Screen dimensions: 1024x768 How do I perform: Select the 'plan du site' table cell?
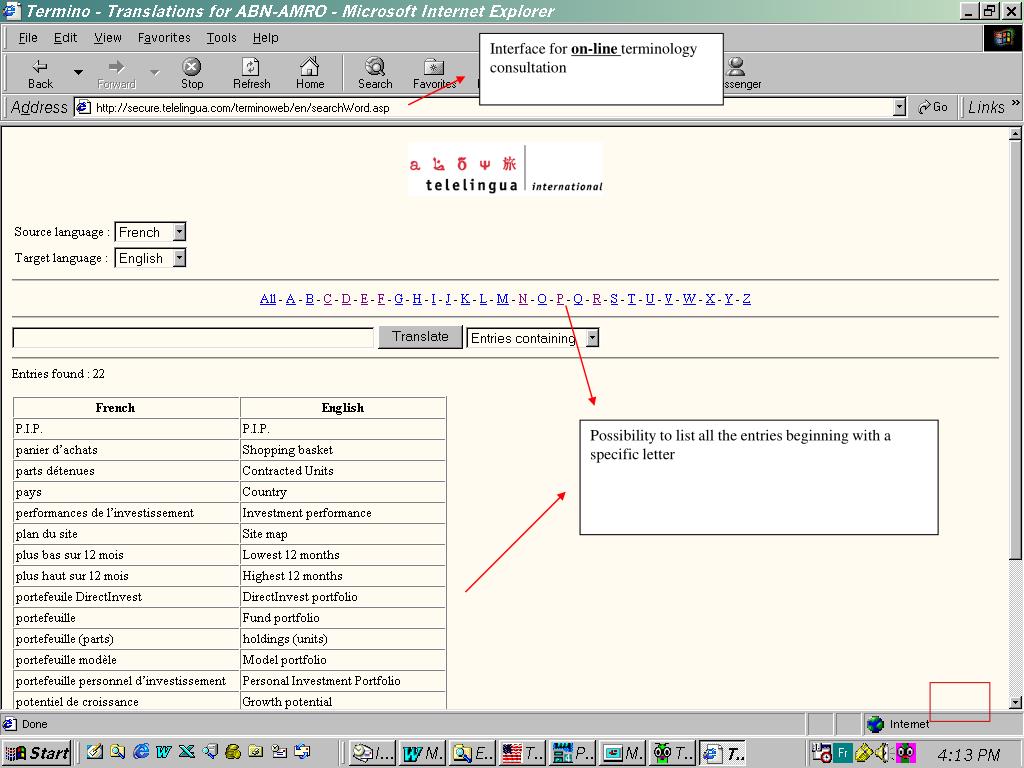click(x=126, y=534)
